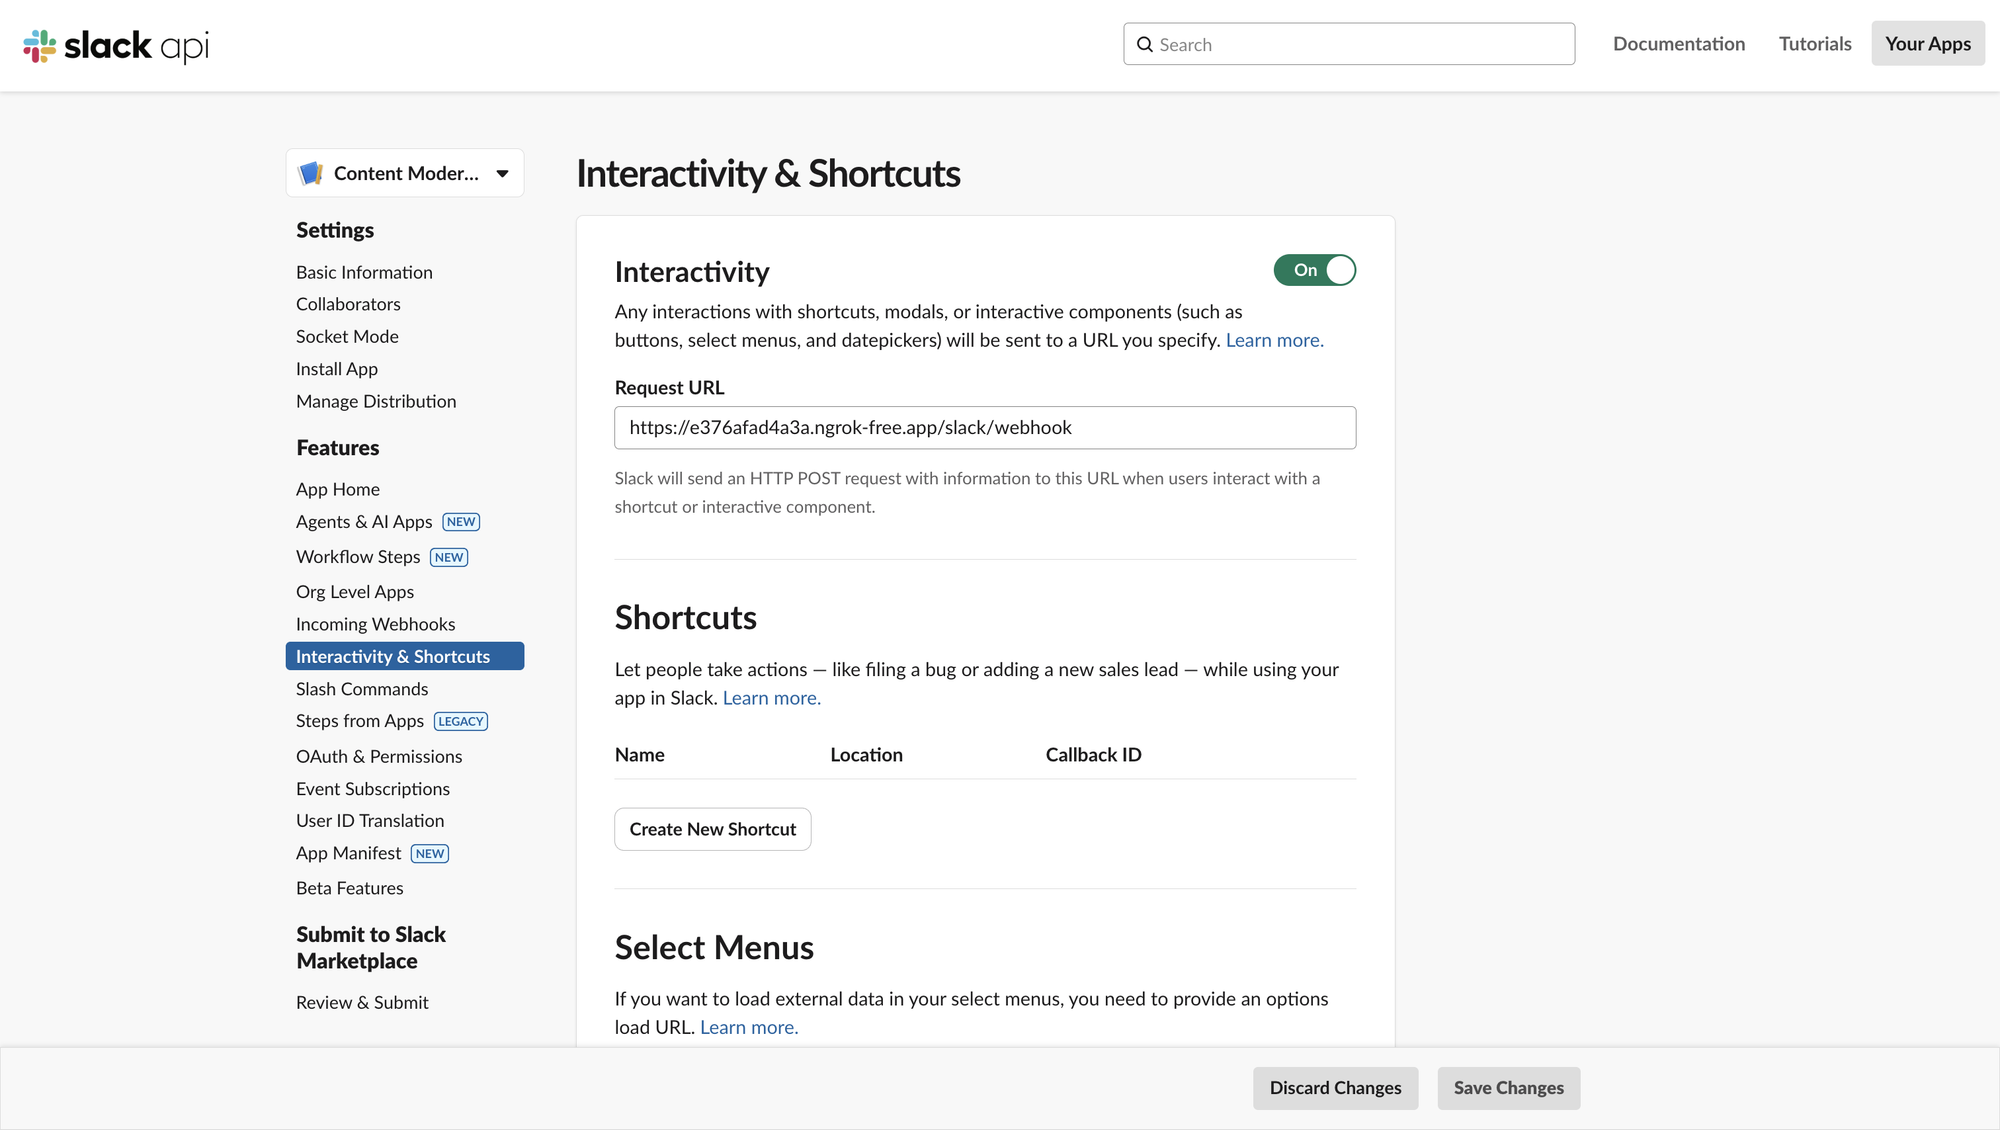
Task: Follow the Learn more link under Interactivity
Action: tap(1274, 340)
